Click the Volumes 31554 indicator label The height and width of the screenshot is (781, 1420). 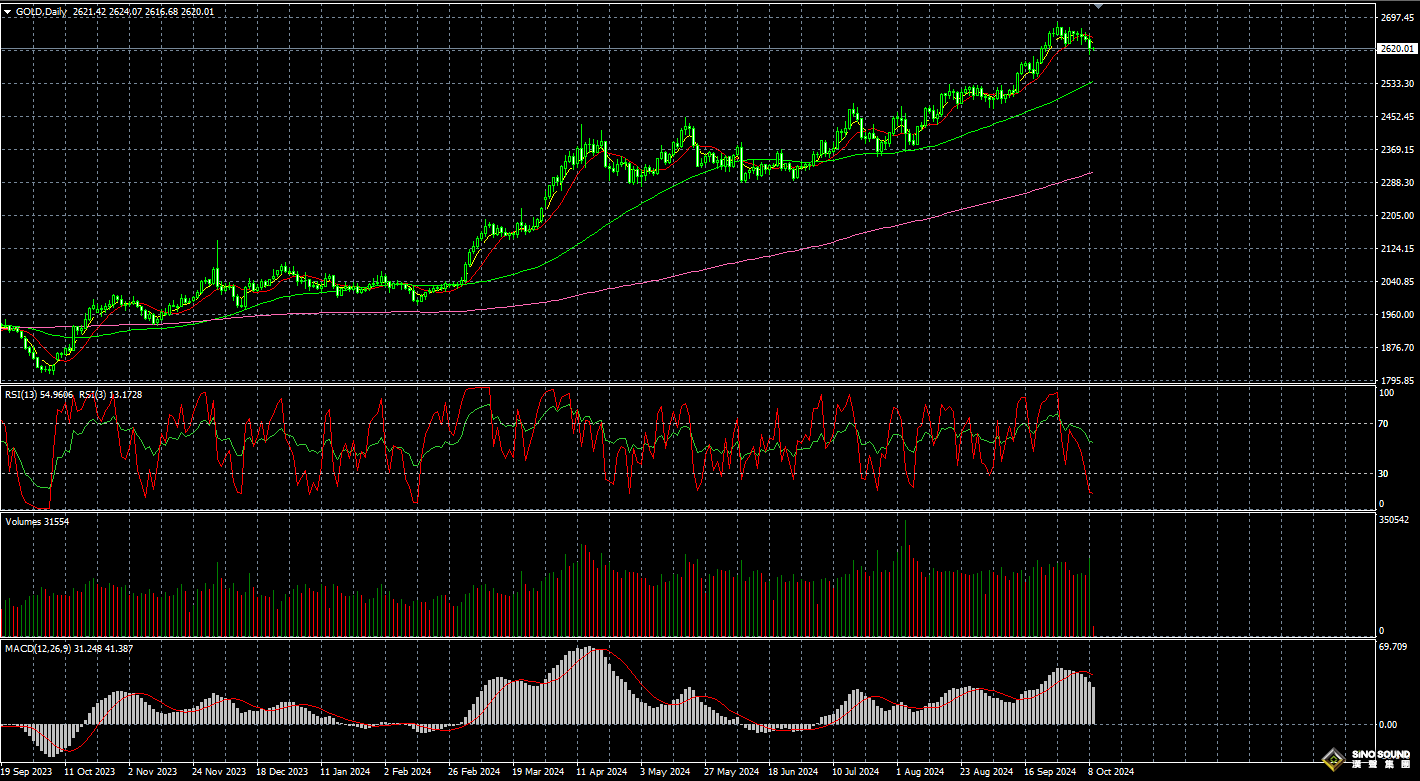[38, 521]
